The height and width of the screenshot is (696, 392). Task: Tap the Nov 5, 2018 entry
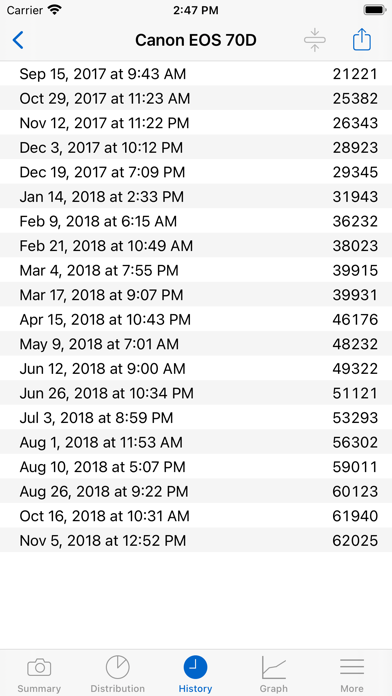pyautogui.click(x=196, y=540)
